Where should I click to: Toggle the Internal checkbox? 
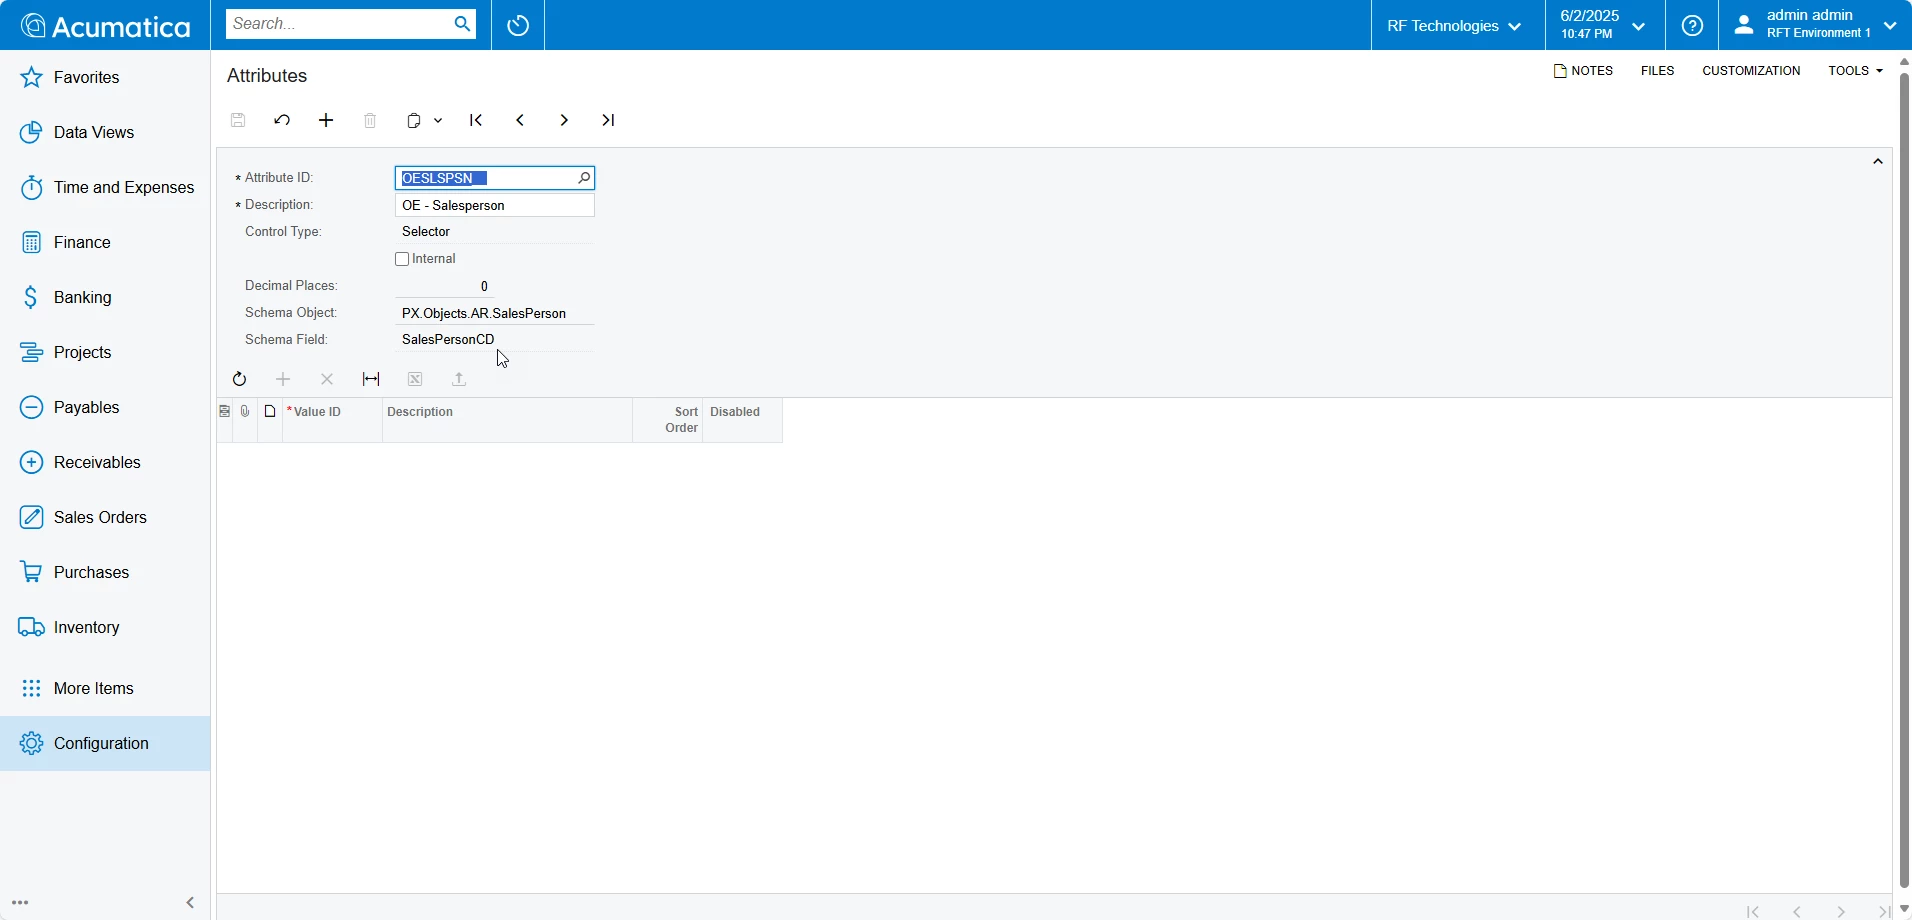coord(402,259)
